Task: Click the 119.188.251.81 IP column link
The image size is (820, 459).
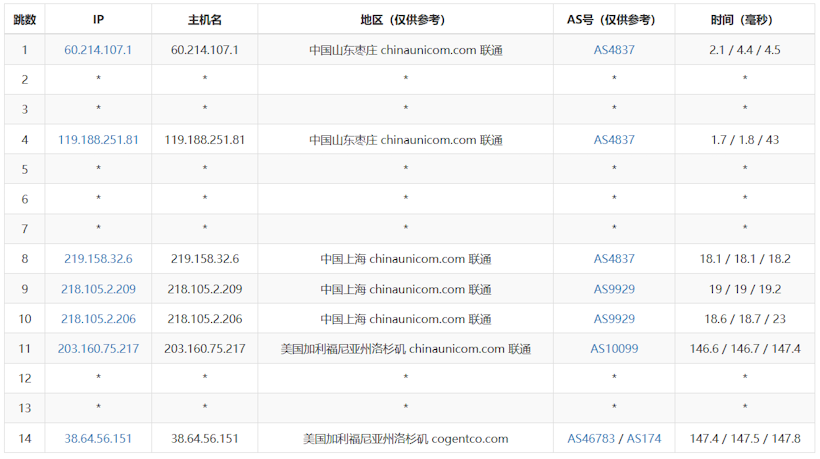Action: pyautogui.click(x=98, y=139)
